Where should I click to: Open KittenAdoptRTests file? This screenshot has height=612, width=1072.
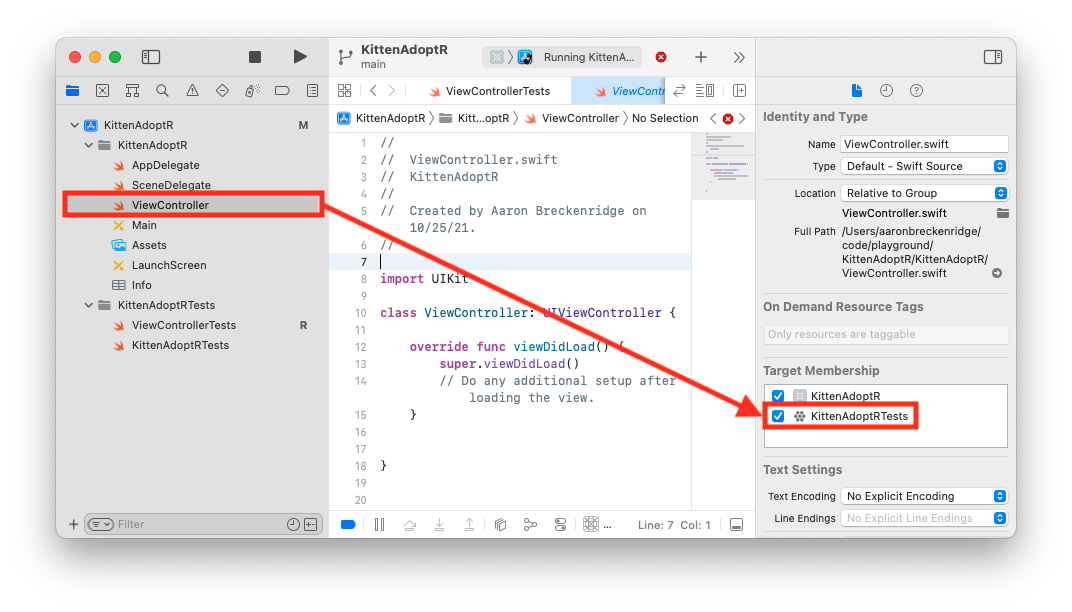click(x=180, y=345)
